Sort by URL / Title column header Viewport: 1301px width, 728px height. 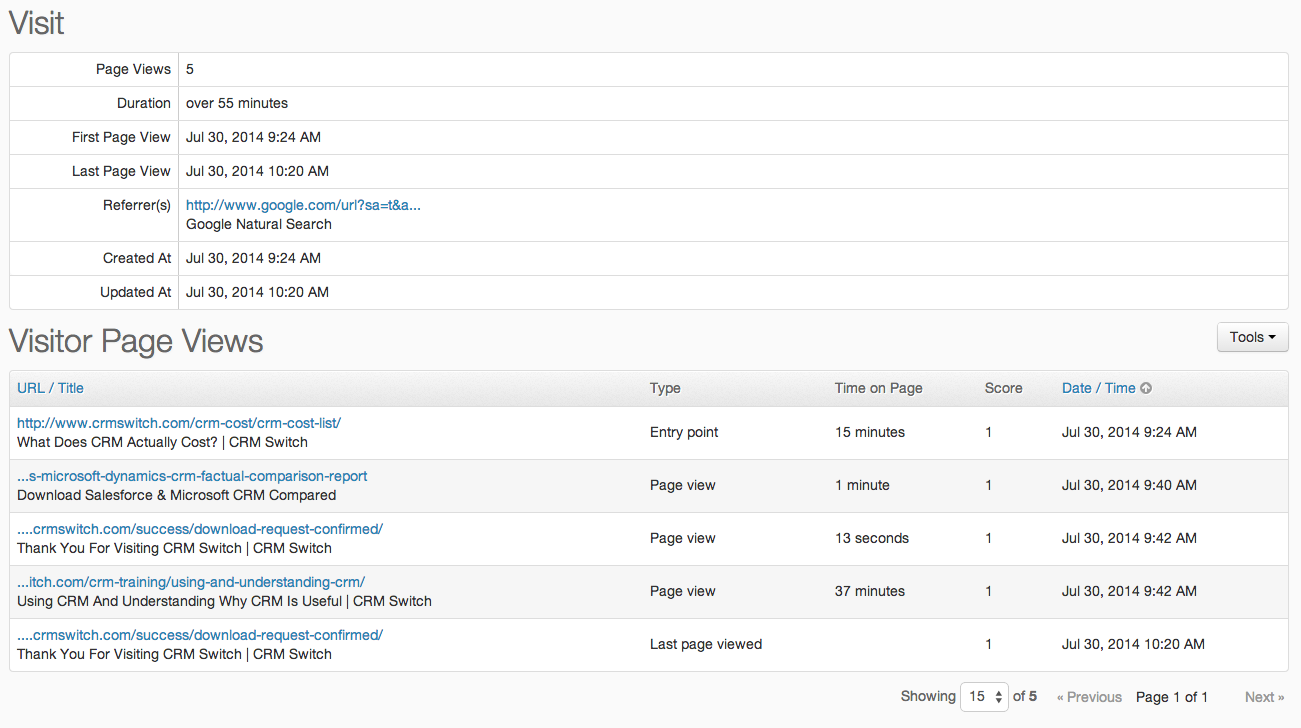50,388
